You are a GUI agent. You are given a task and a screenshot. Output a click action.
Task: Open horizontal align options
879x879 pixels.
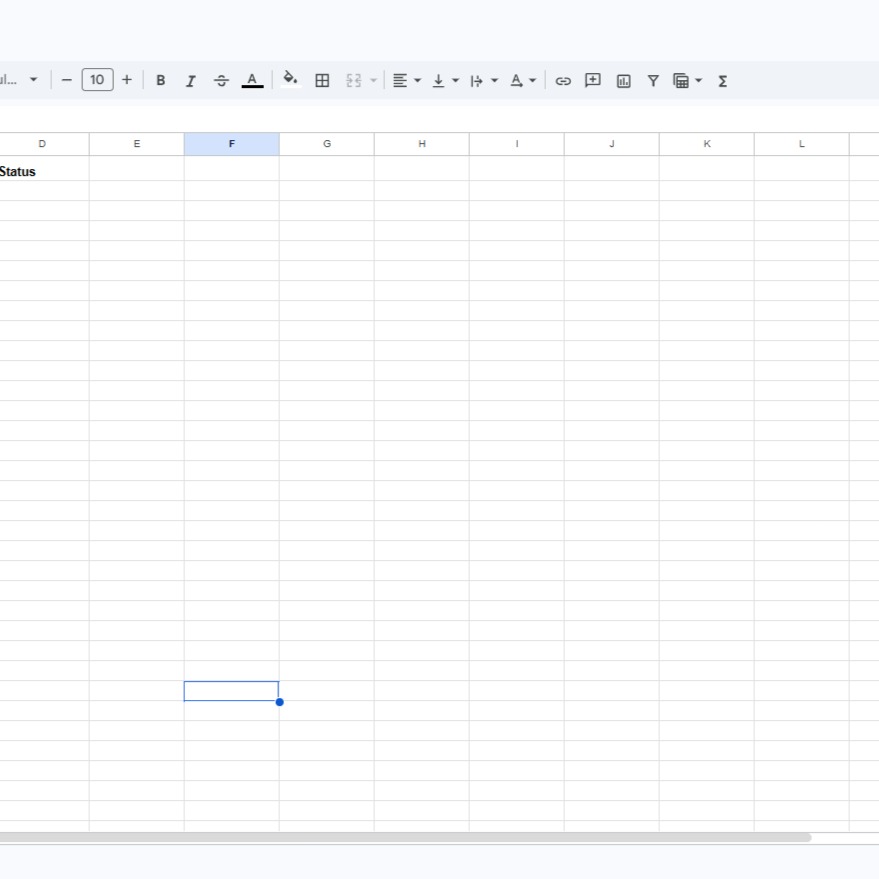(x=400, y=81)
